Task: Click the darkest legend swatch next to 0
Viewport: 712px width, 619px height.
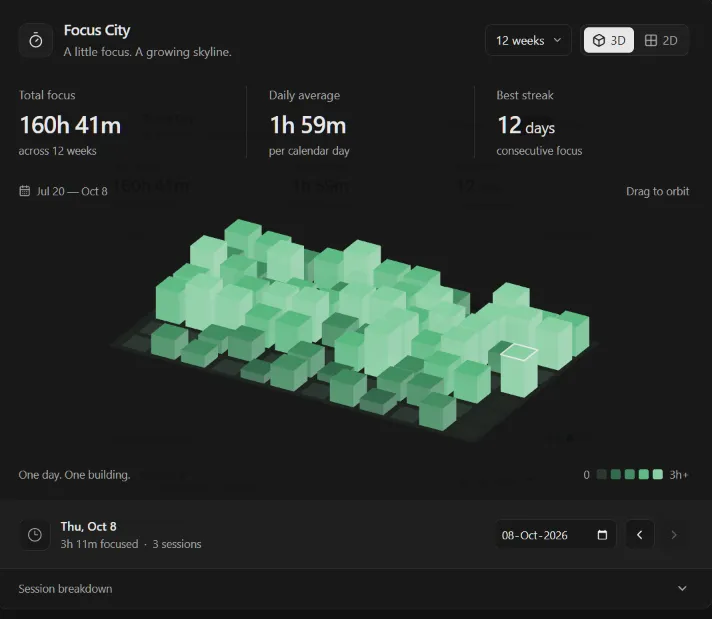Action: click(601, 475)
